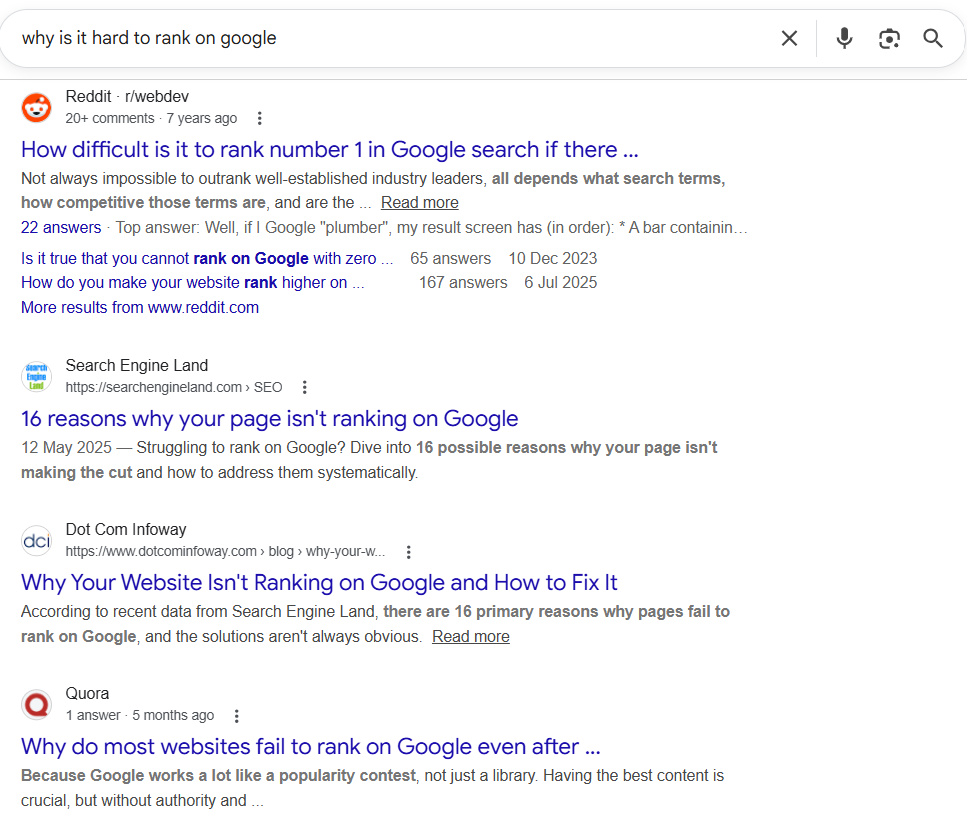The width and height of the screenshot is (967, 818).
Task: Open Google Lens image search
Action: click(x=889, y=39)
